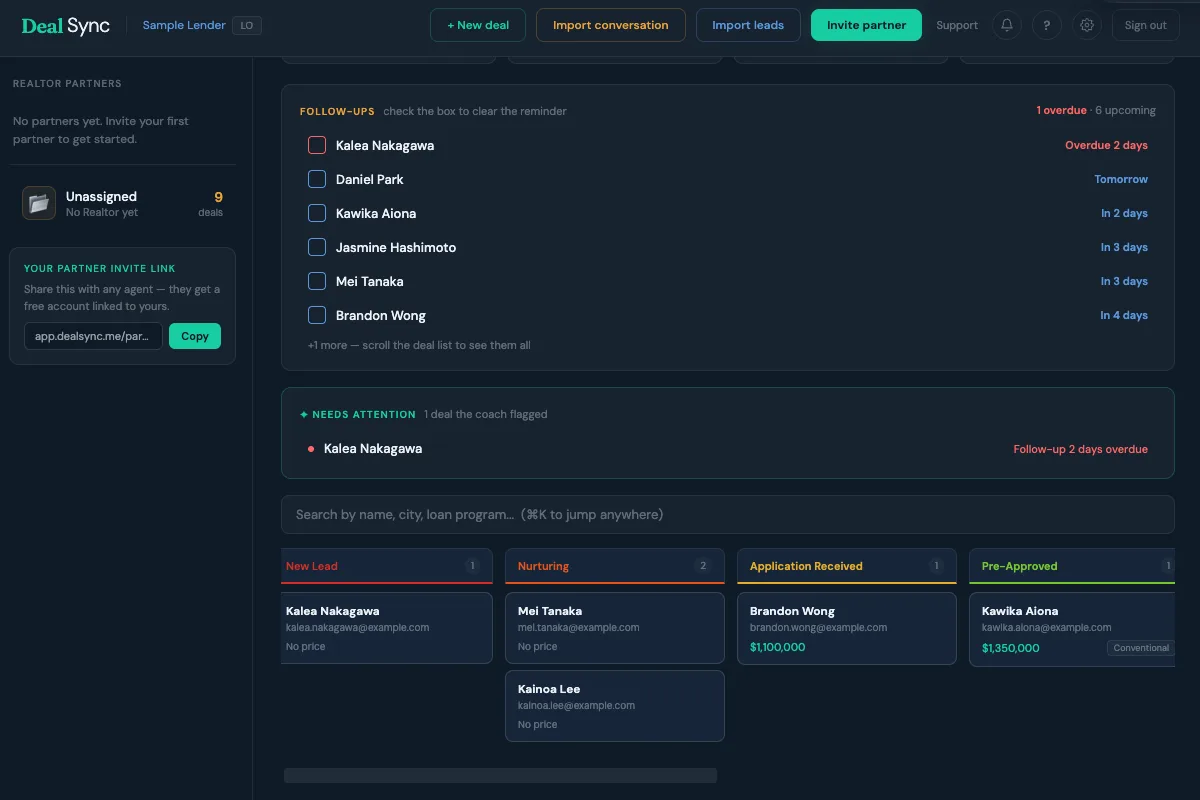Click the Deal Sync logo

point(66,25)
